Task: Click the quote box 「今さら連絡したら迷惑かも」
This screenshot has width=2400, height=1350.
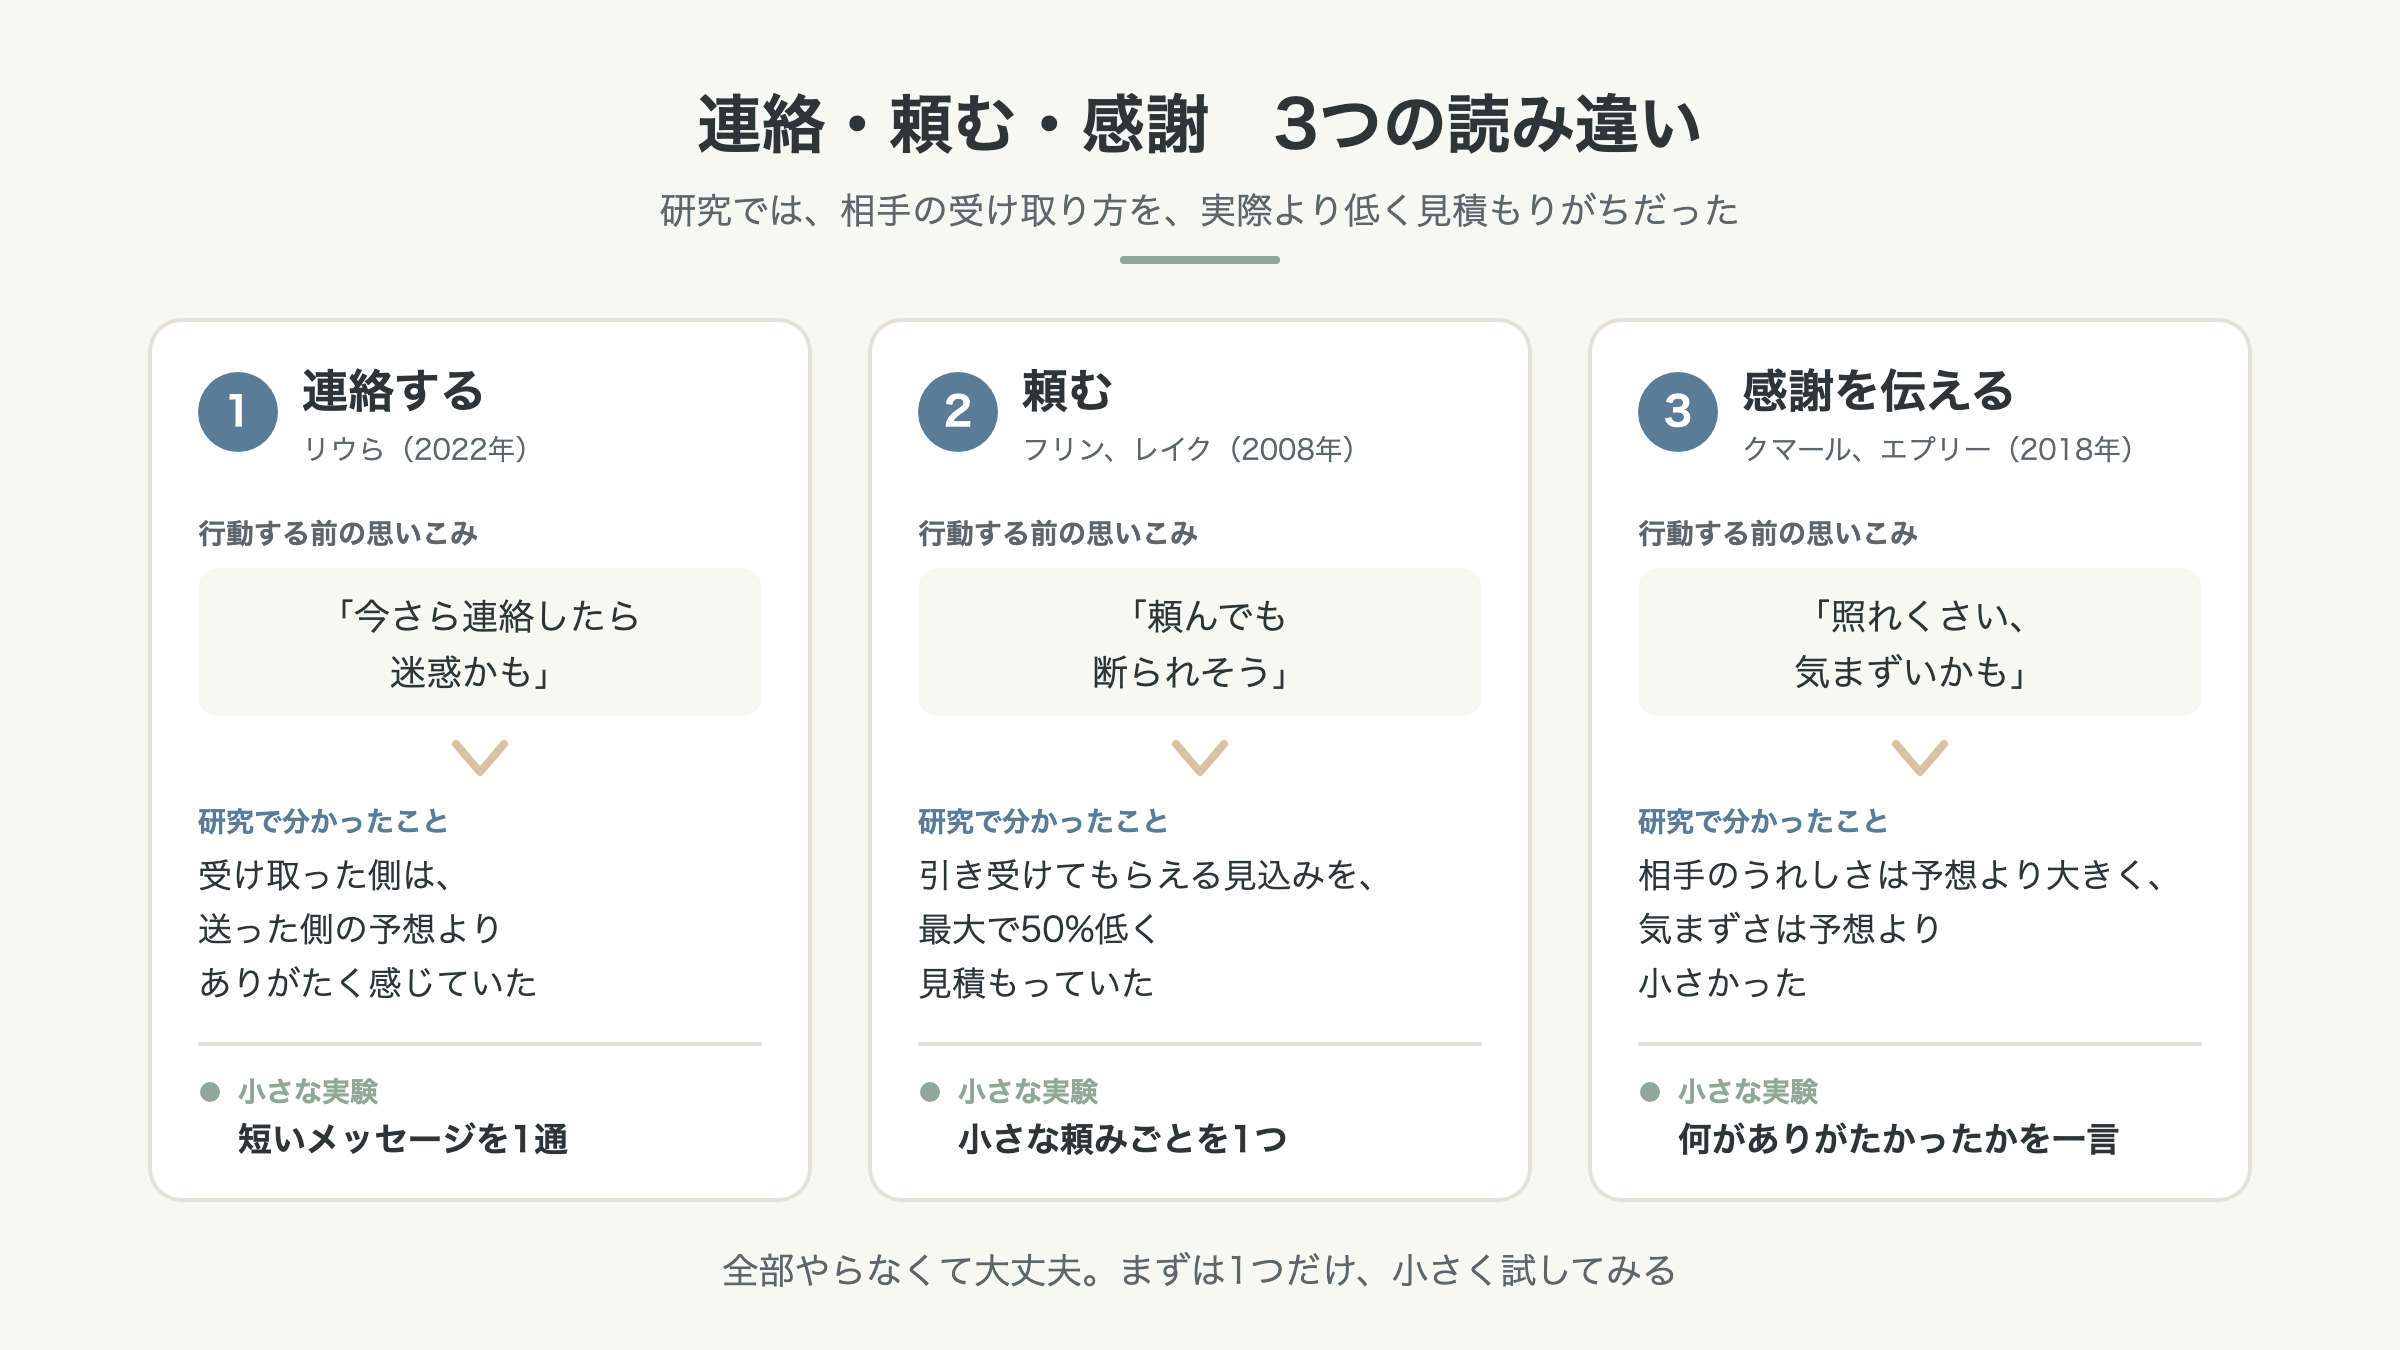Action: (x=480, y=642)
